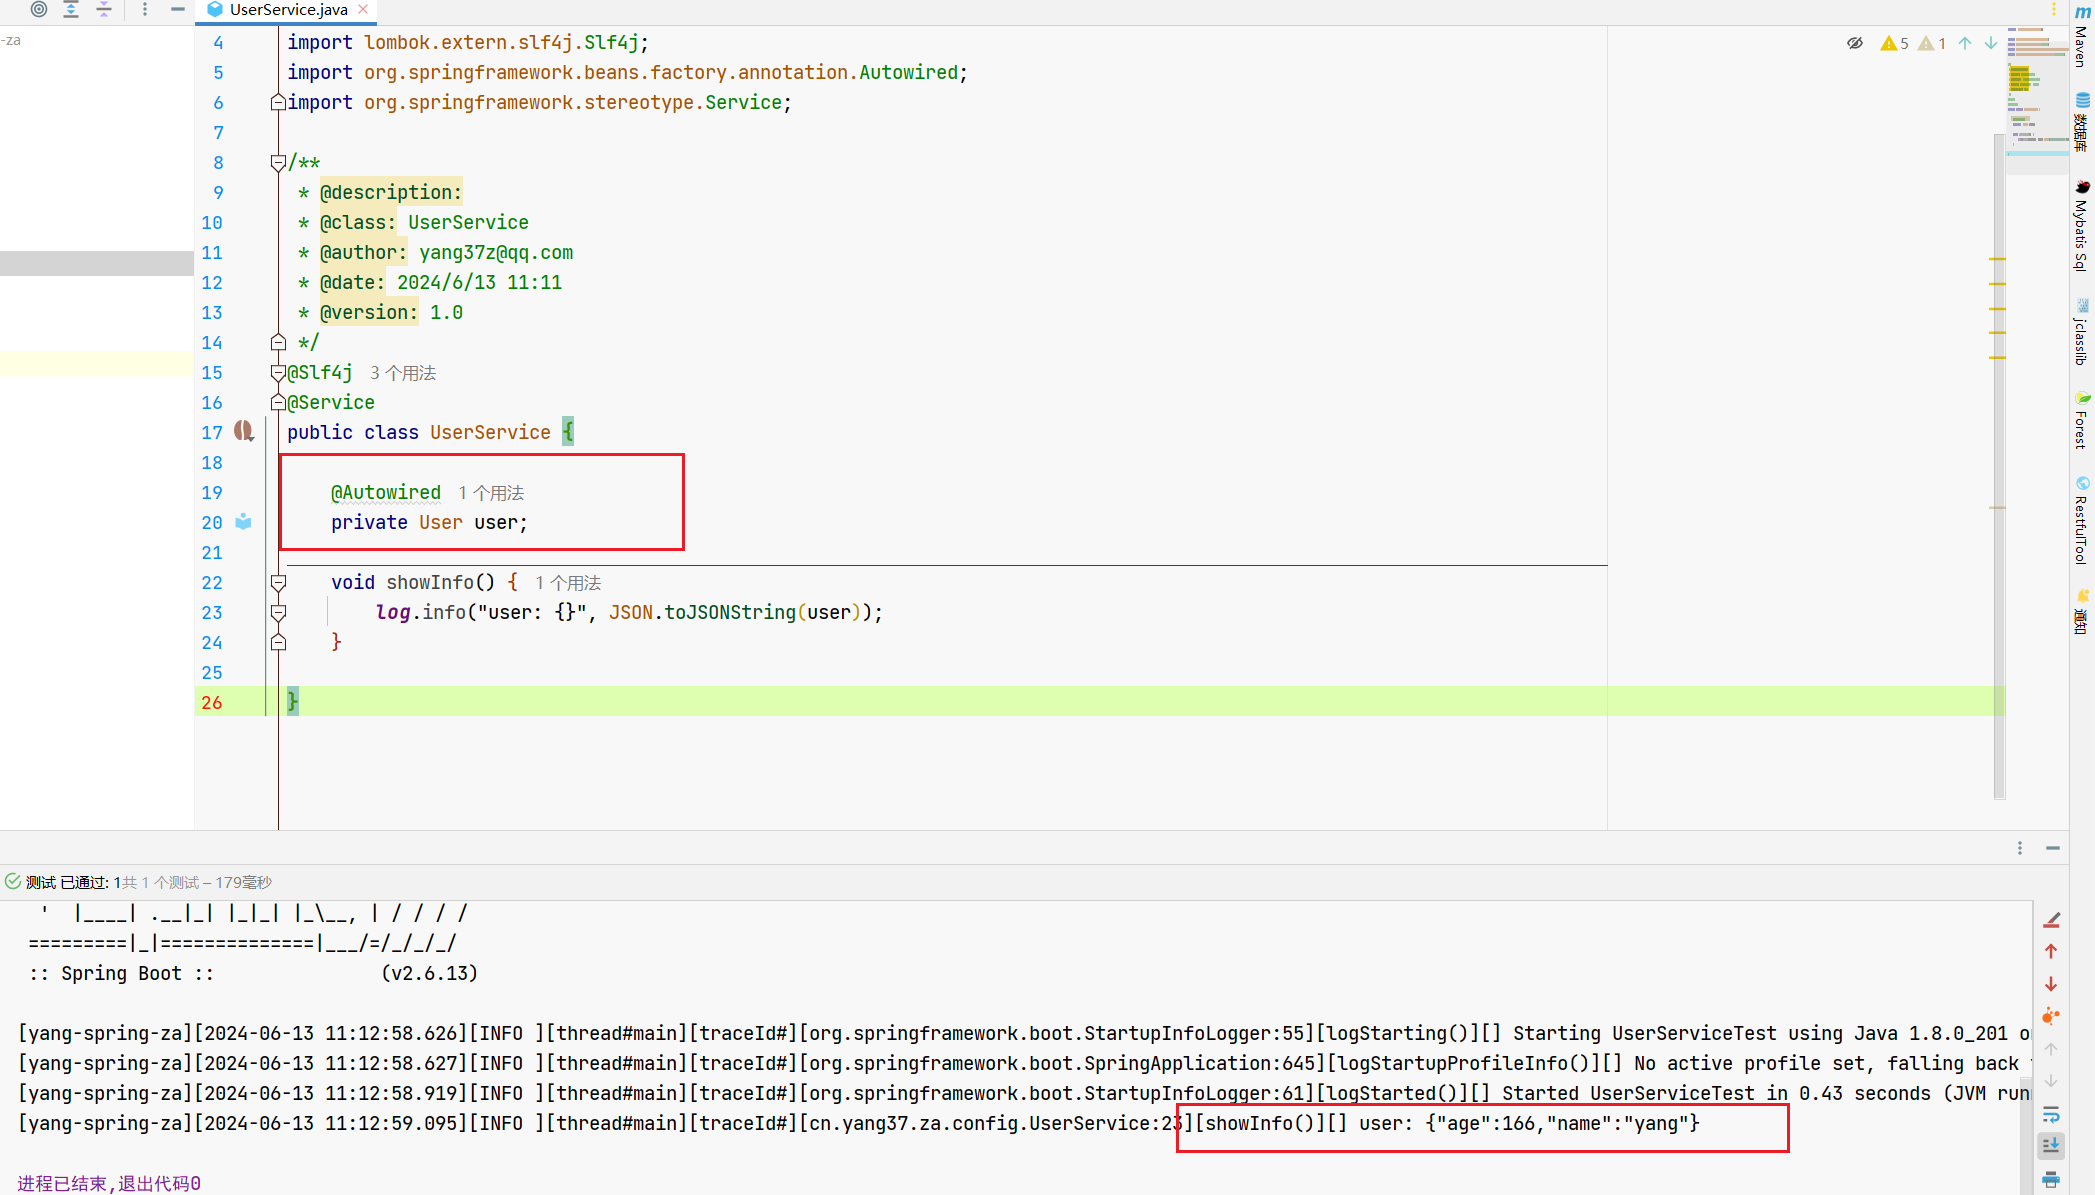Close the UserService.java tab

pyautogui.click(x=363, y=9)
